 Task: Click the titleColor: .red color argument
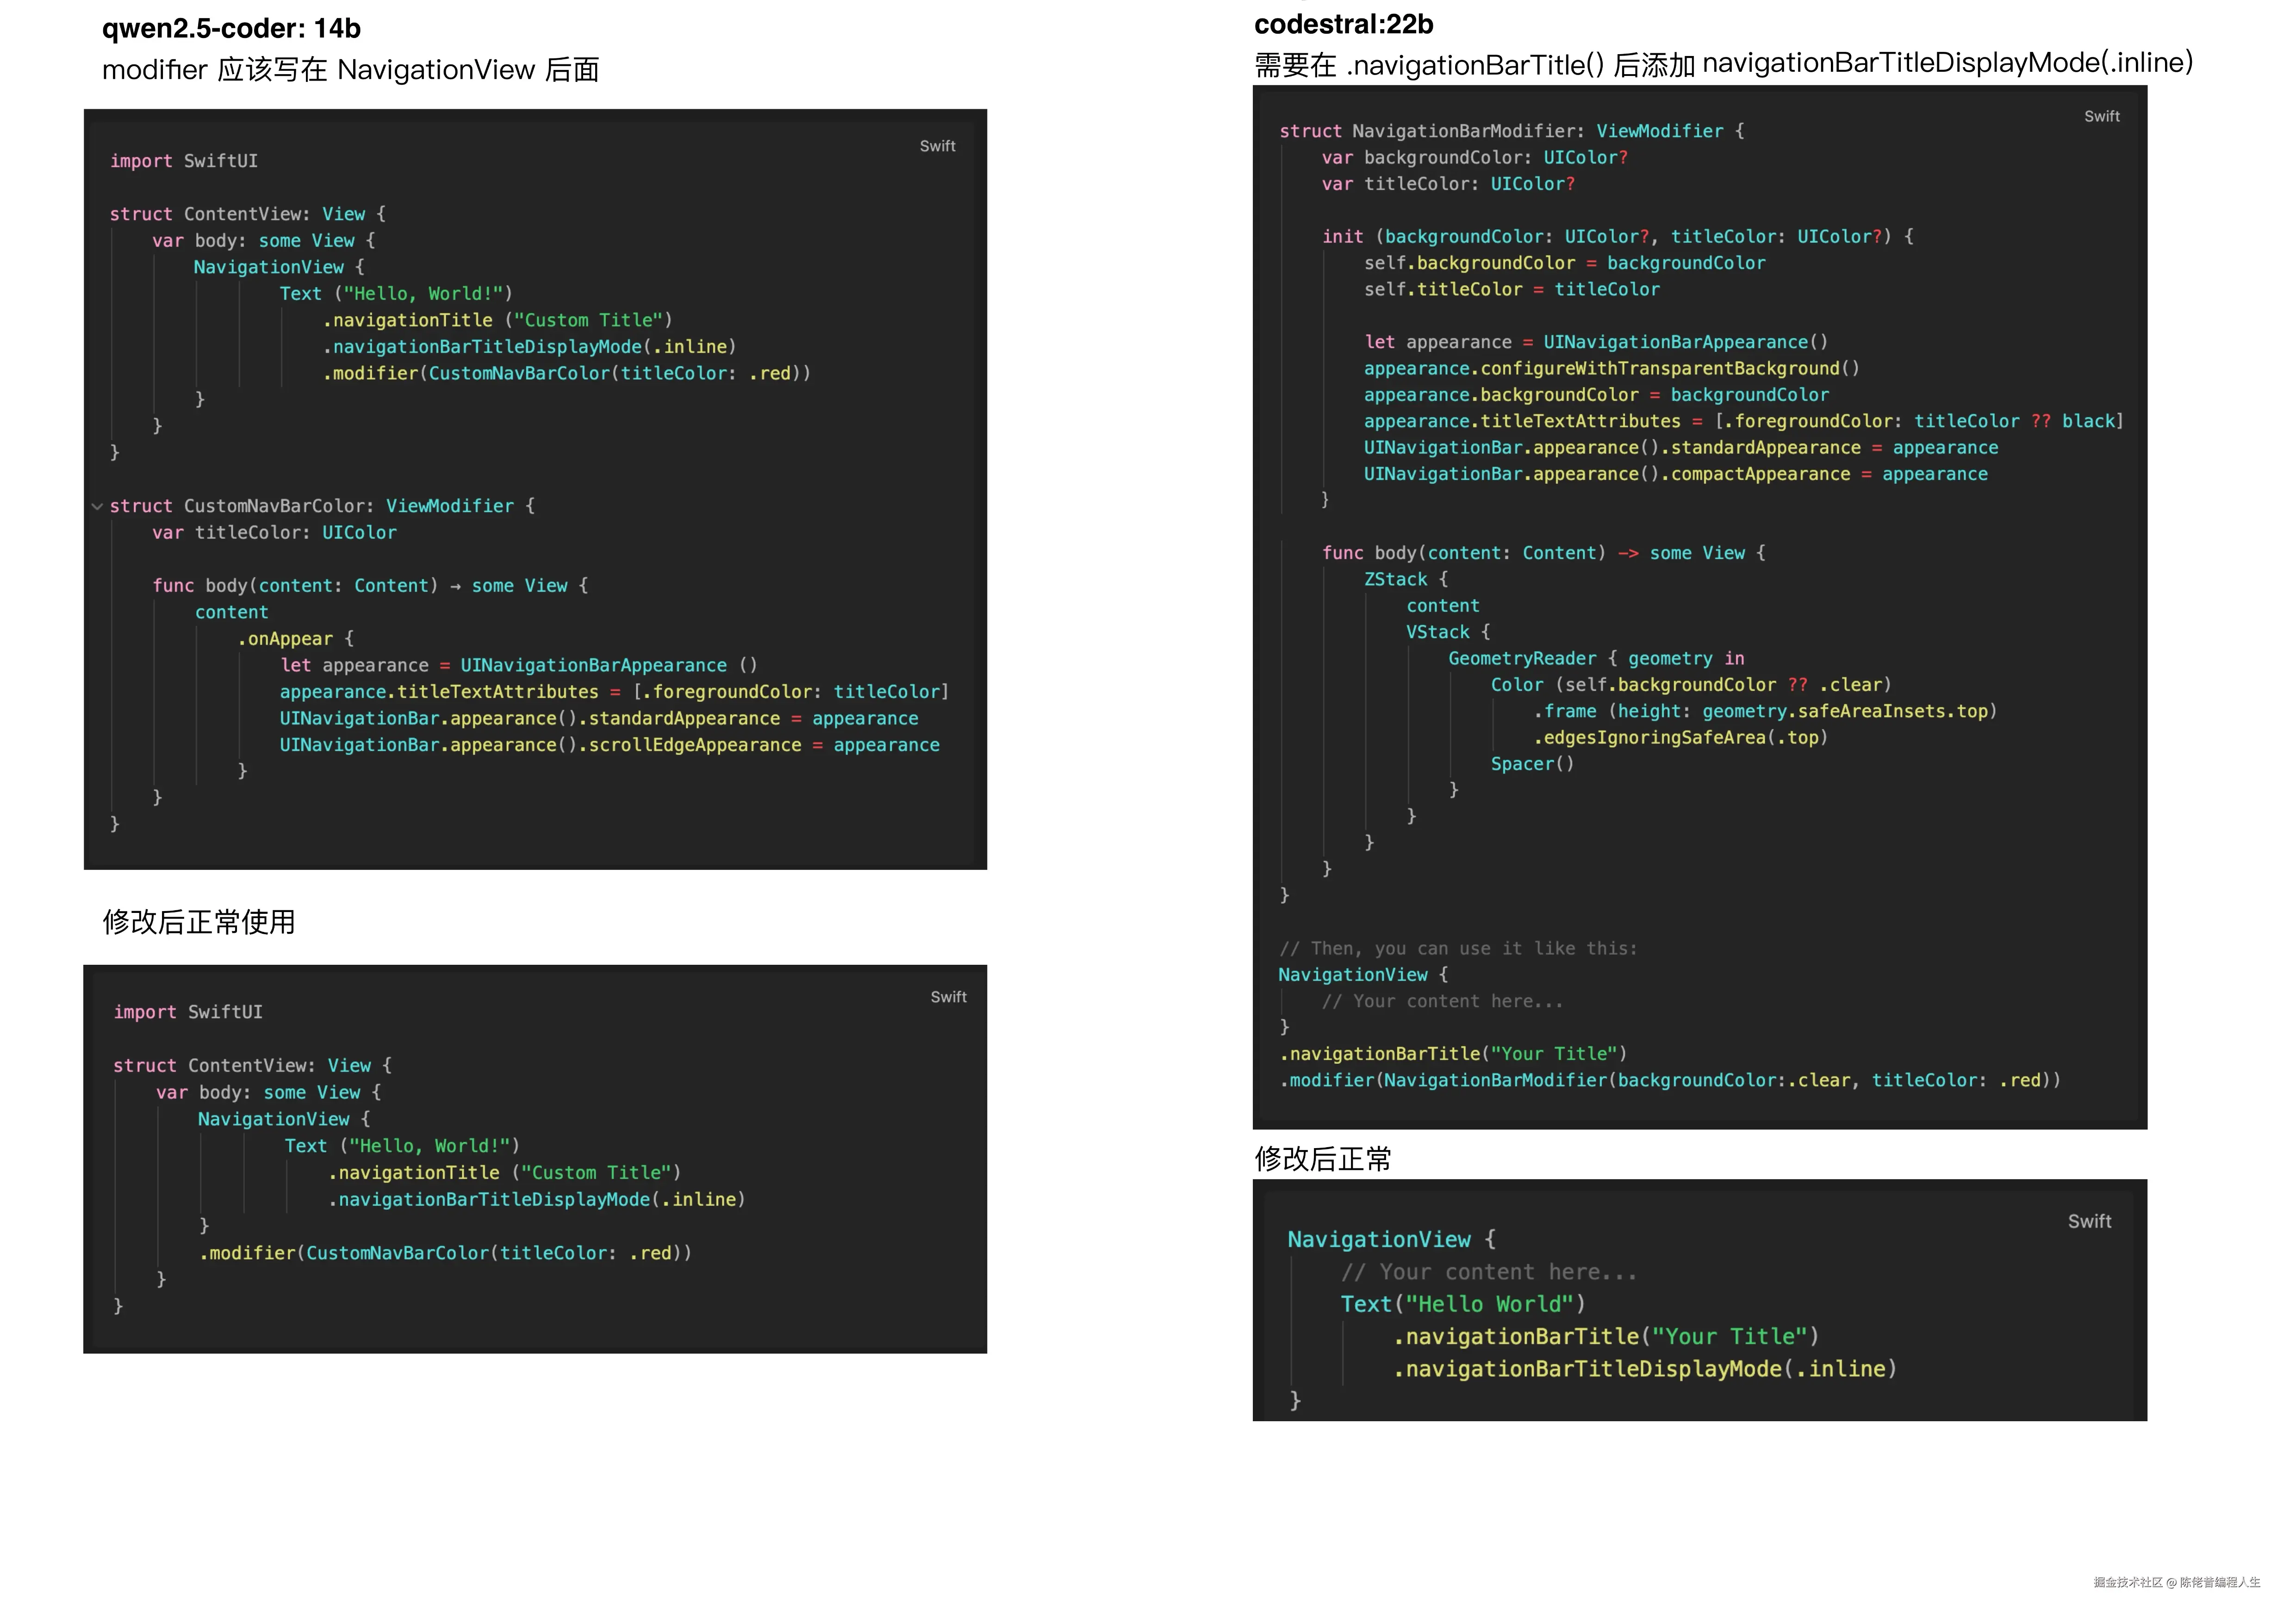(1962, 1080)
